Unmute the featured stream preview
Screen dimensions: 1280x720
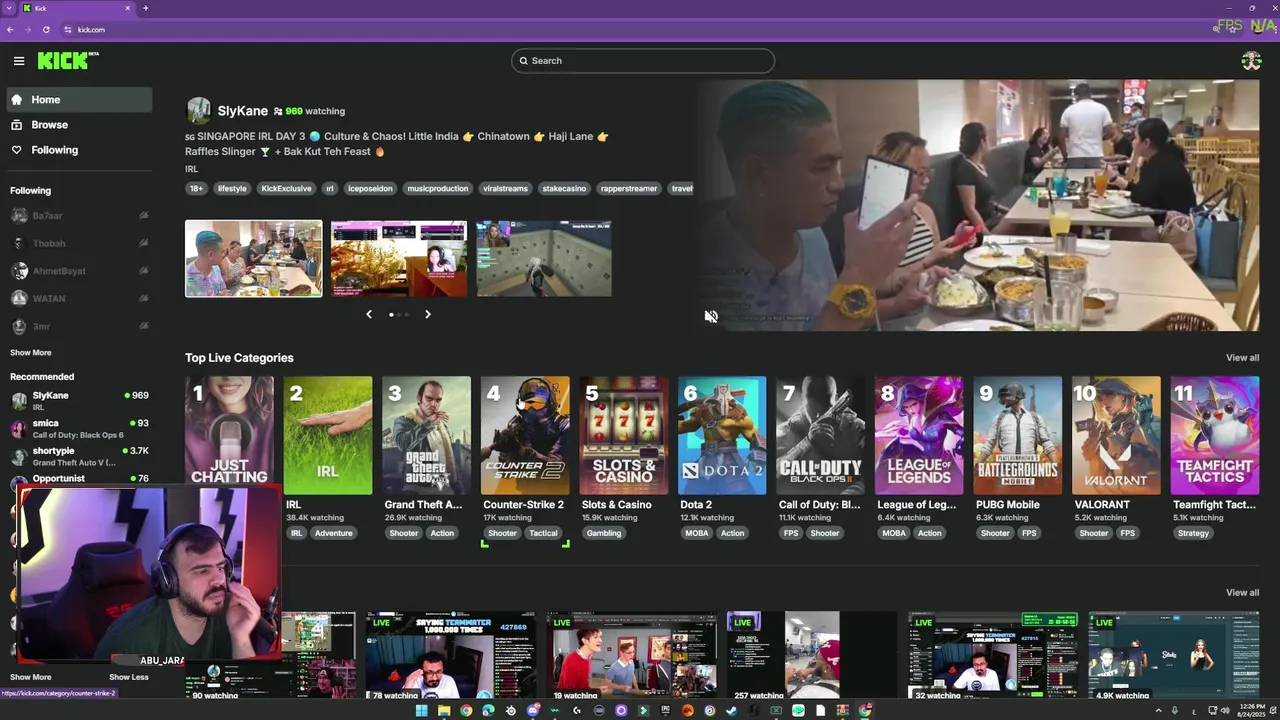click(x=711, y=316)
